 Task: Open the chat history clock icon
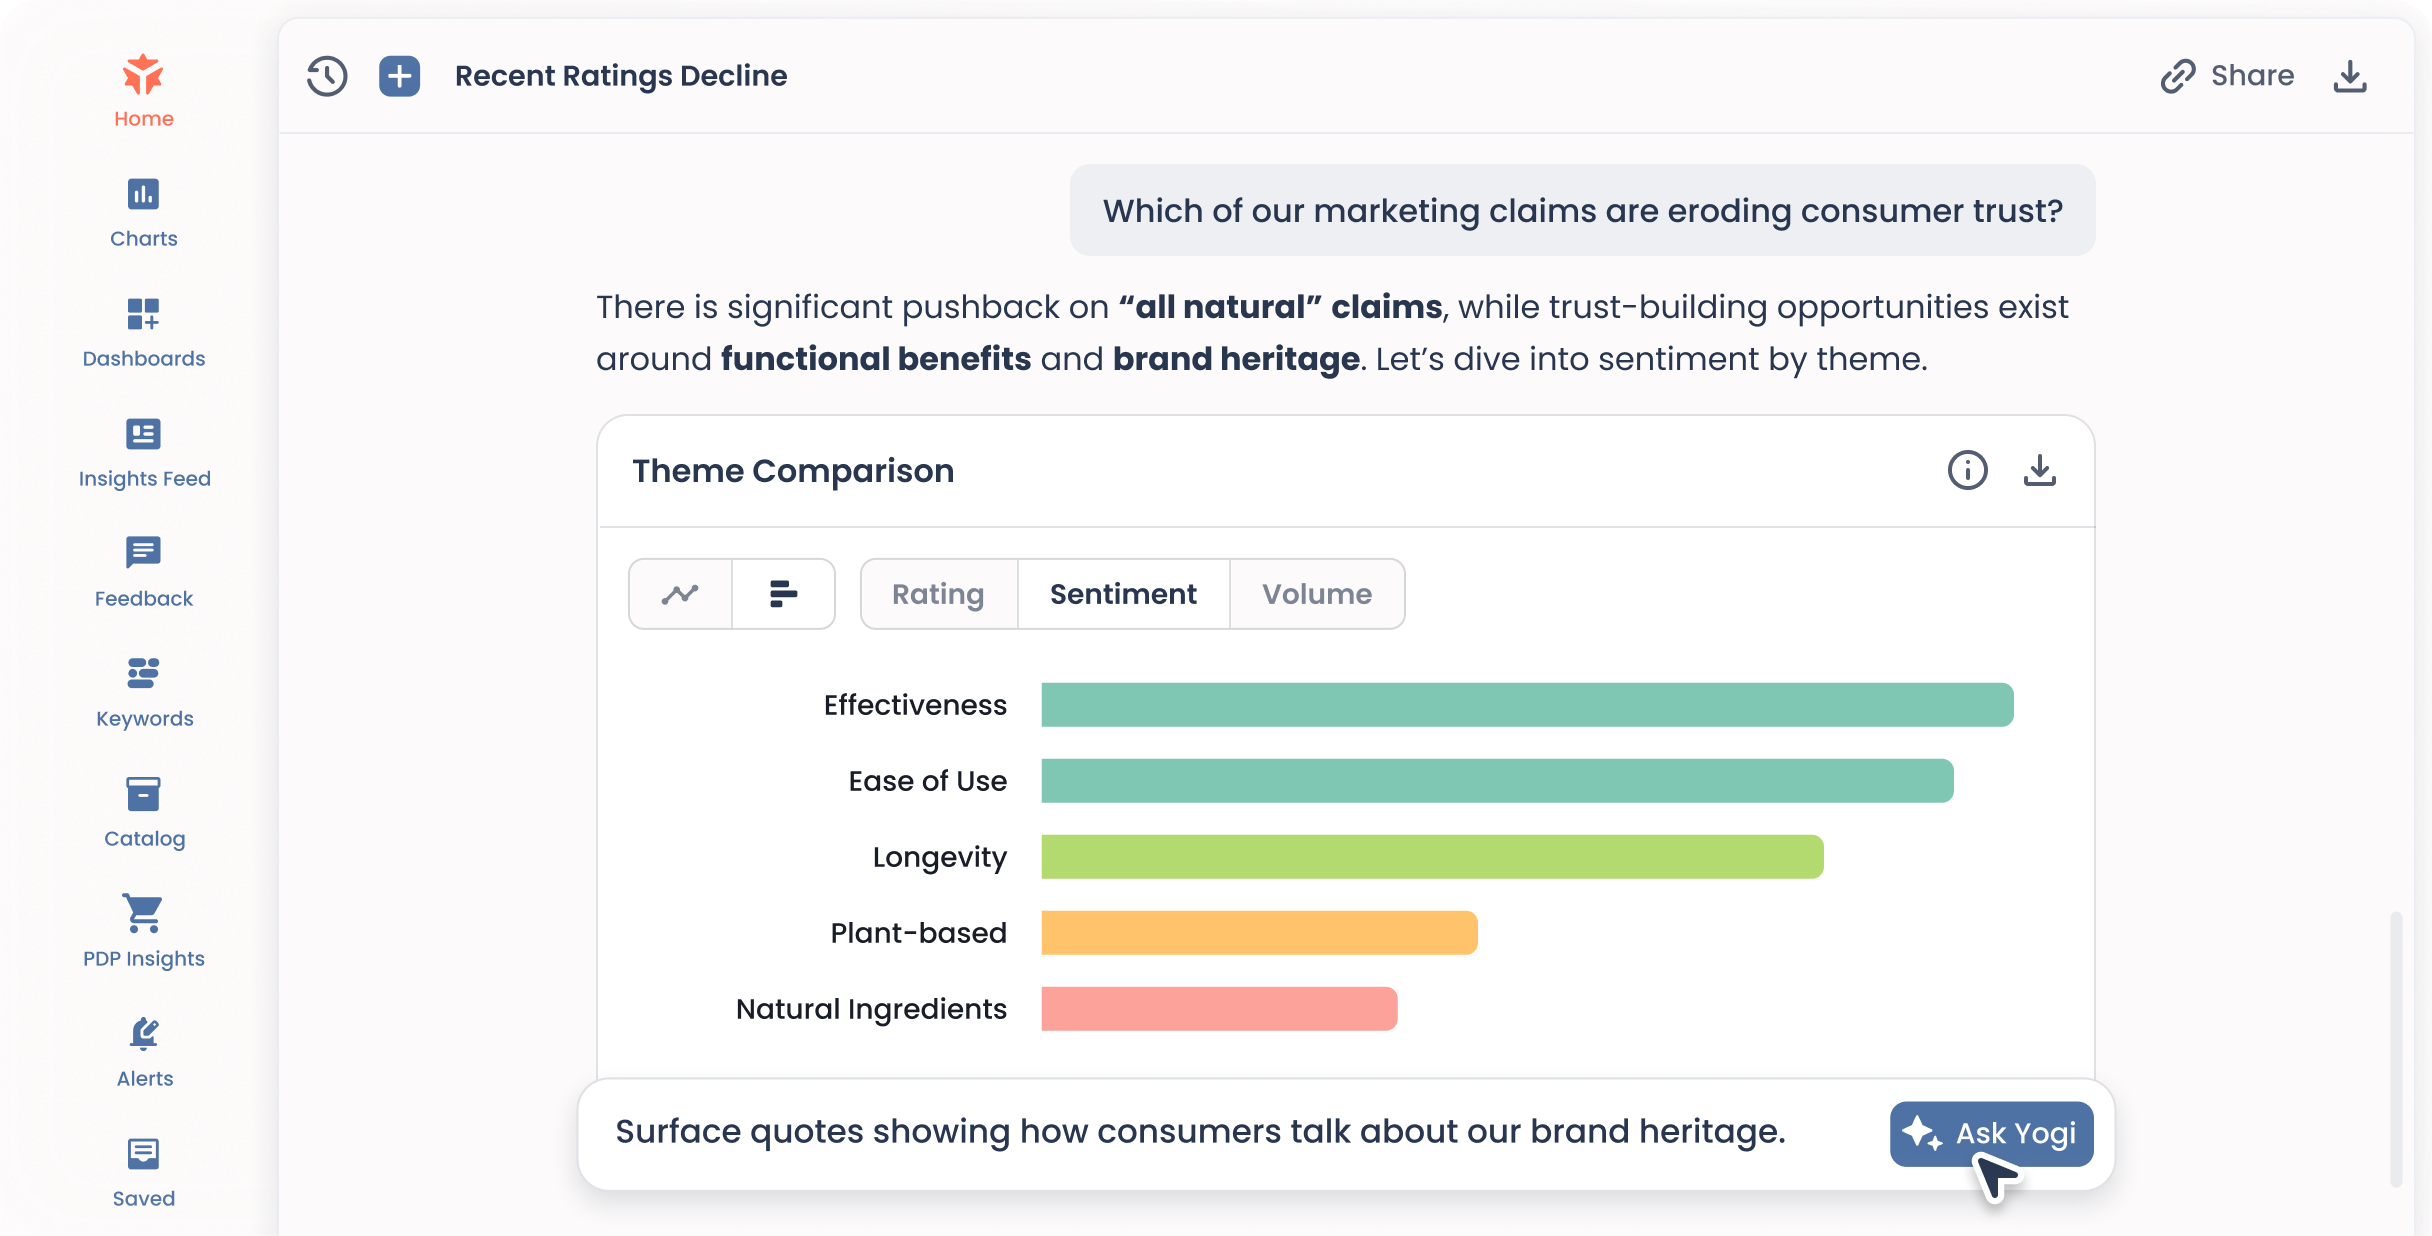[x=327, y=76]
